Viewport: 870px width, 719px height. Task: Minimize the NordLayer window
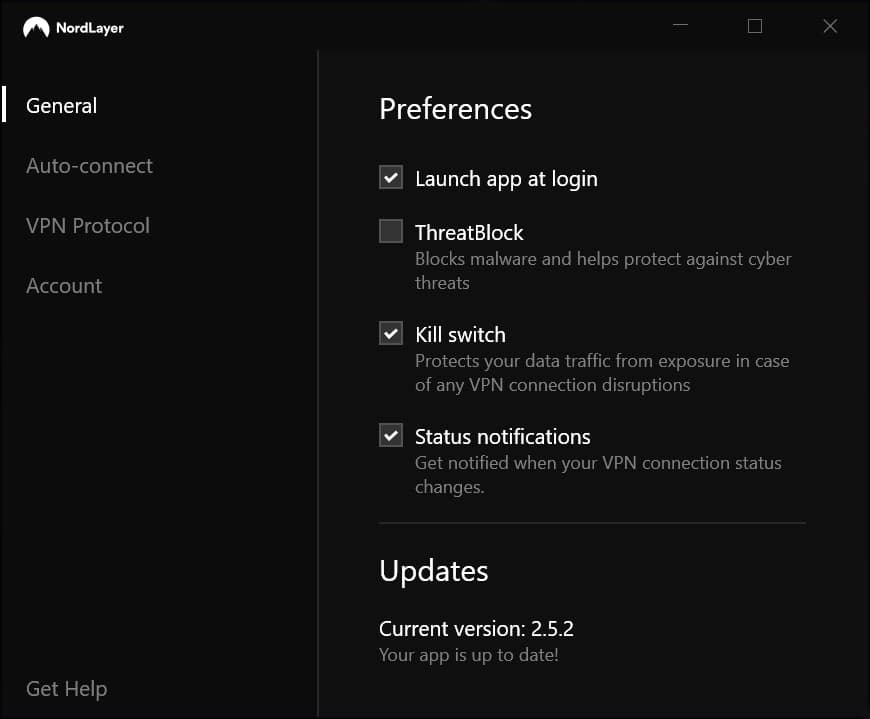coord(680,26)
